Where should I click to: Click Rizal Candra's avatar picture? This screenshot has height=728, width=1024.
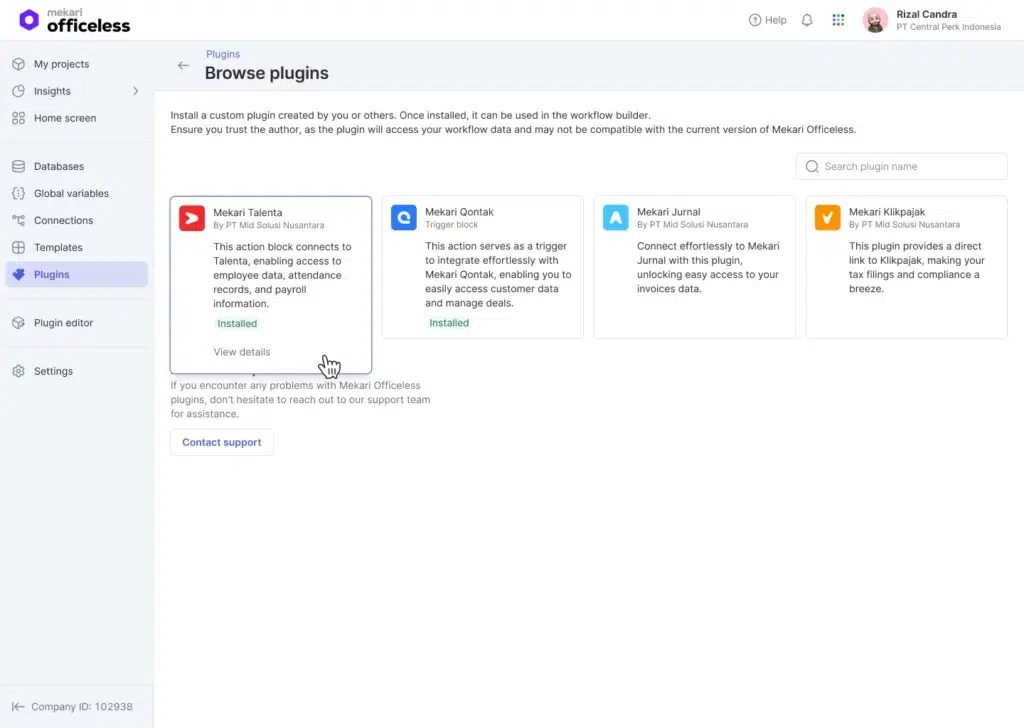(875, 20)
